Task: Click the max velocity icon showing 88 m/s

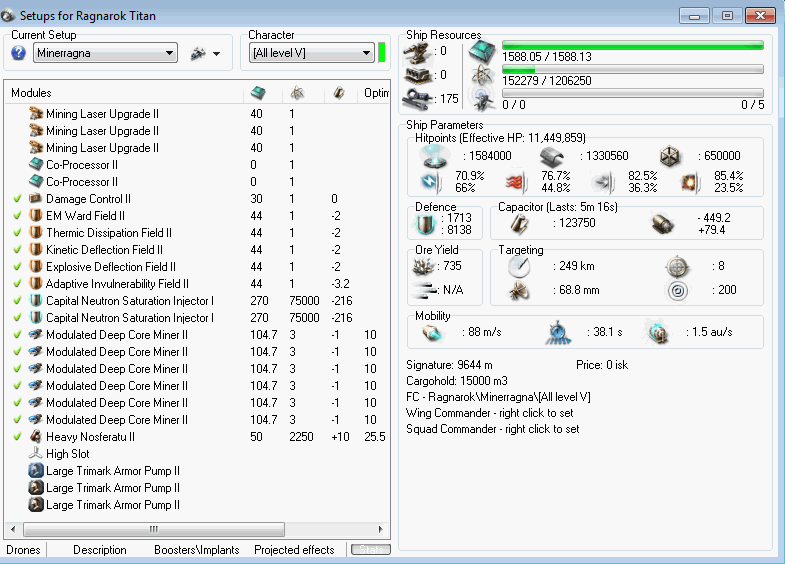Action: 432,332
